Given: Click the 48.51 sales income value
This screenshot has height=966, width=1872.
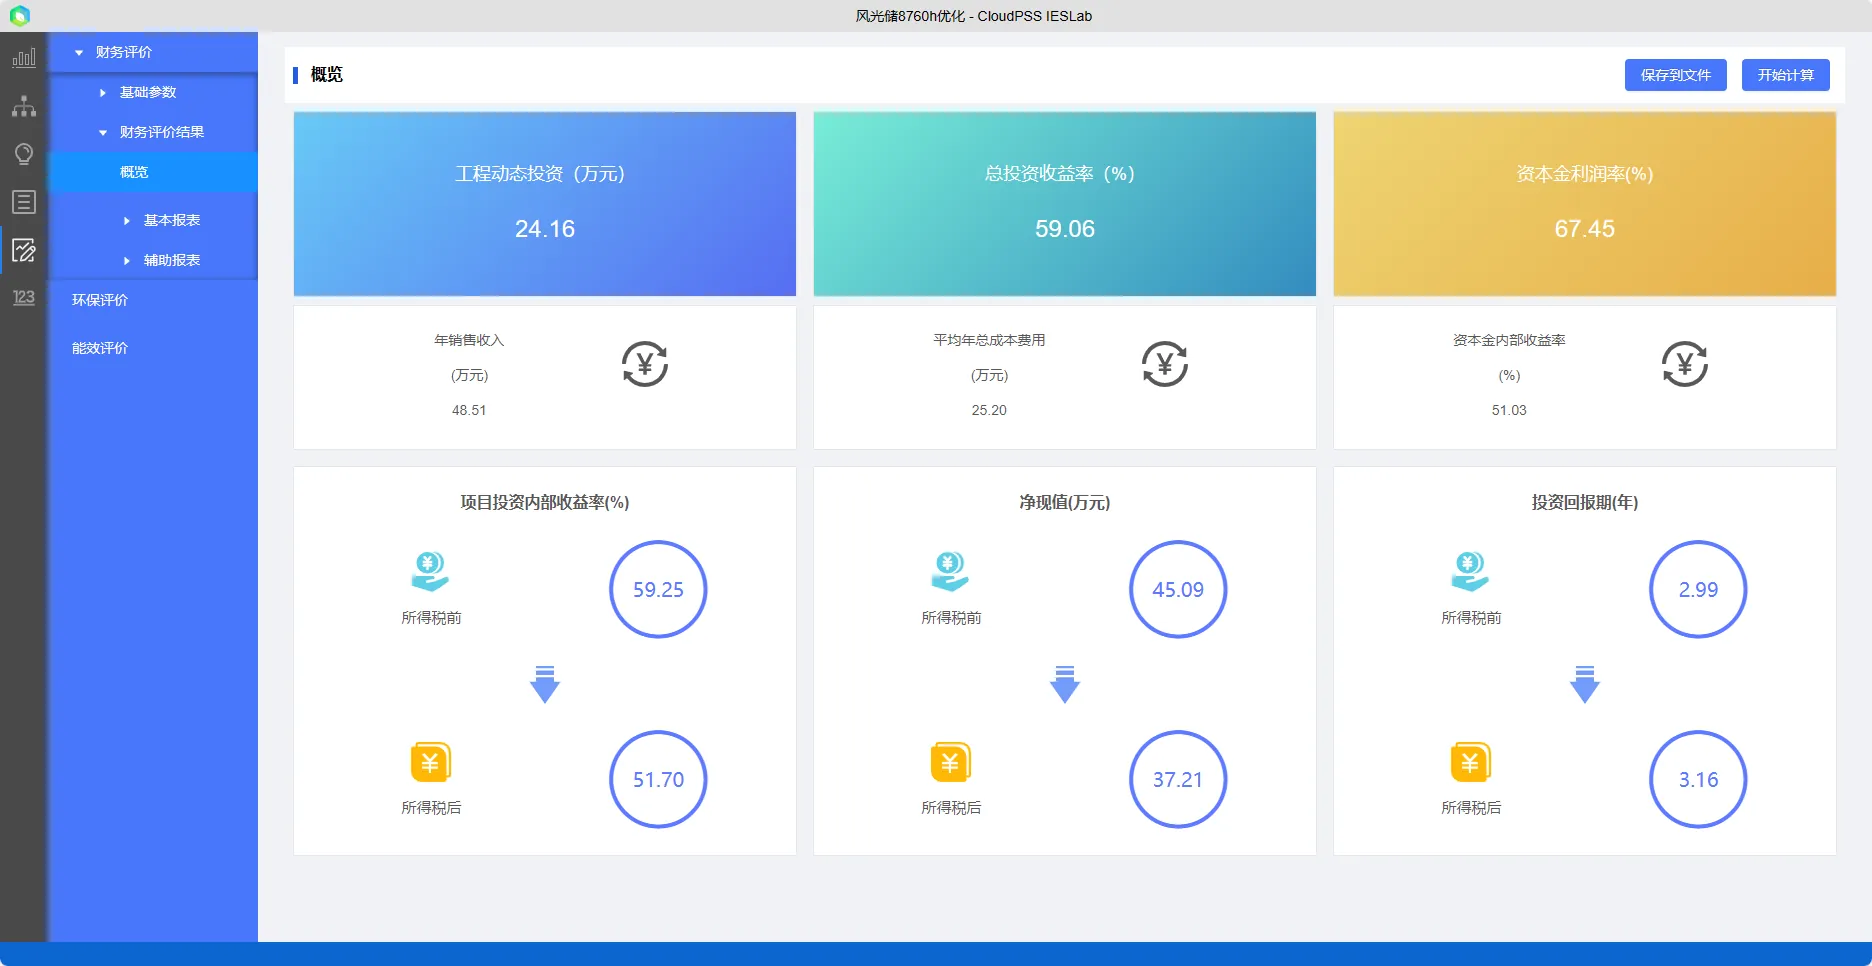Looking at the screenshot, I should coord(469,410).
